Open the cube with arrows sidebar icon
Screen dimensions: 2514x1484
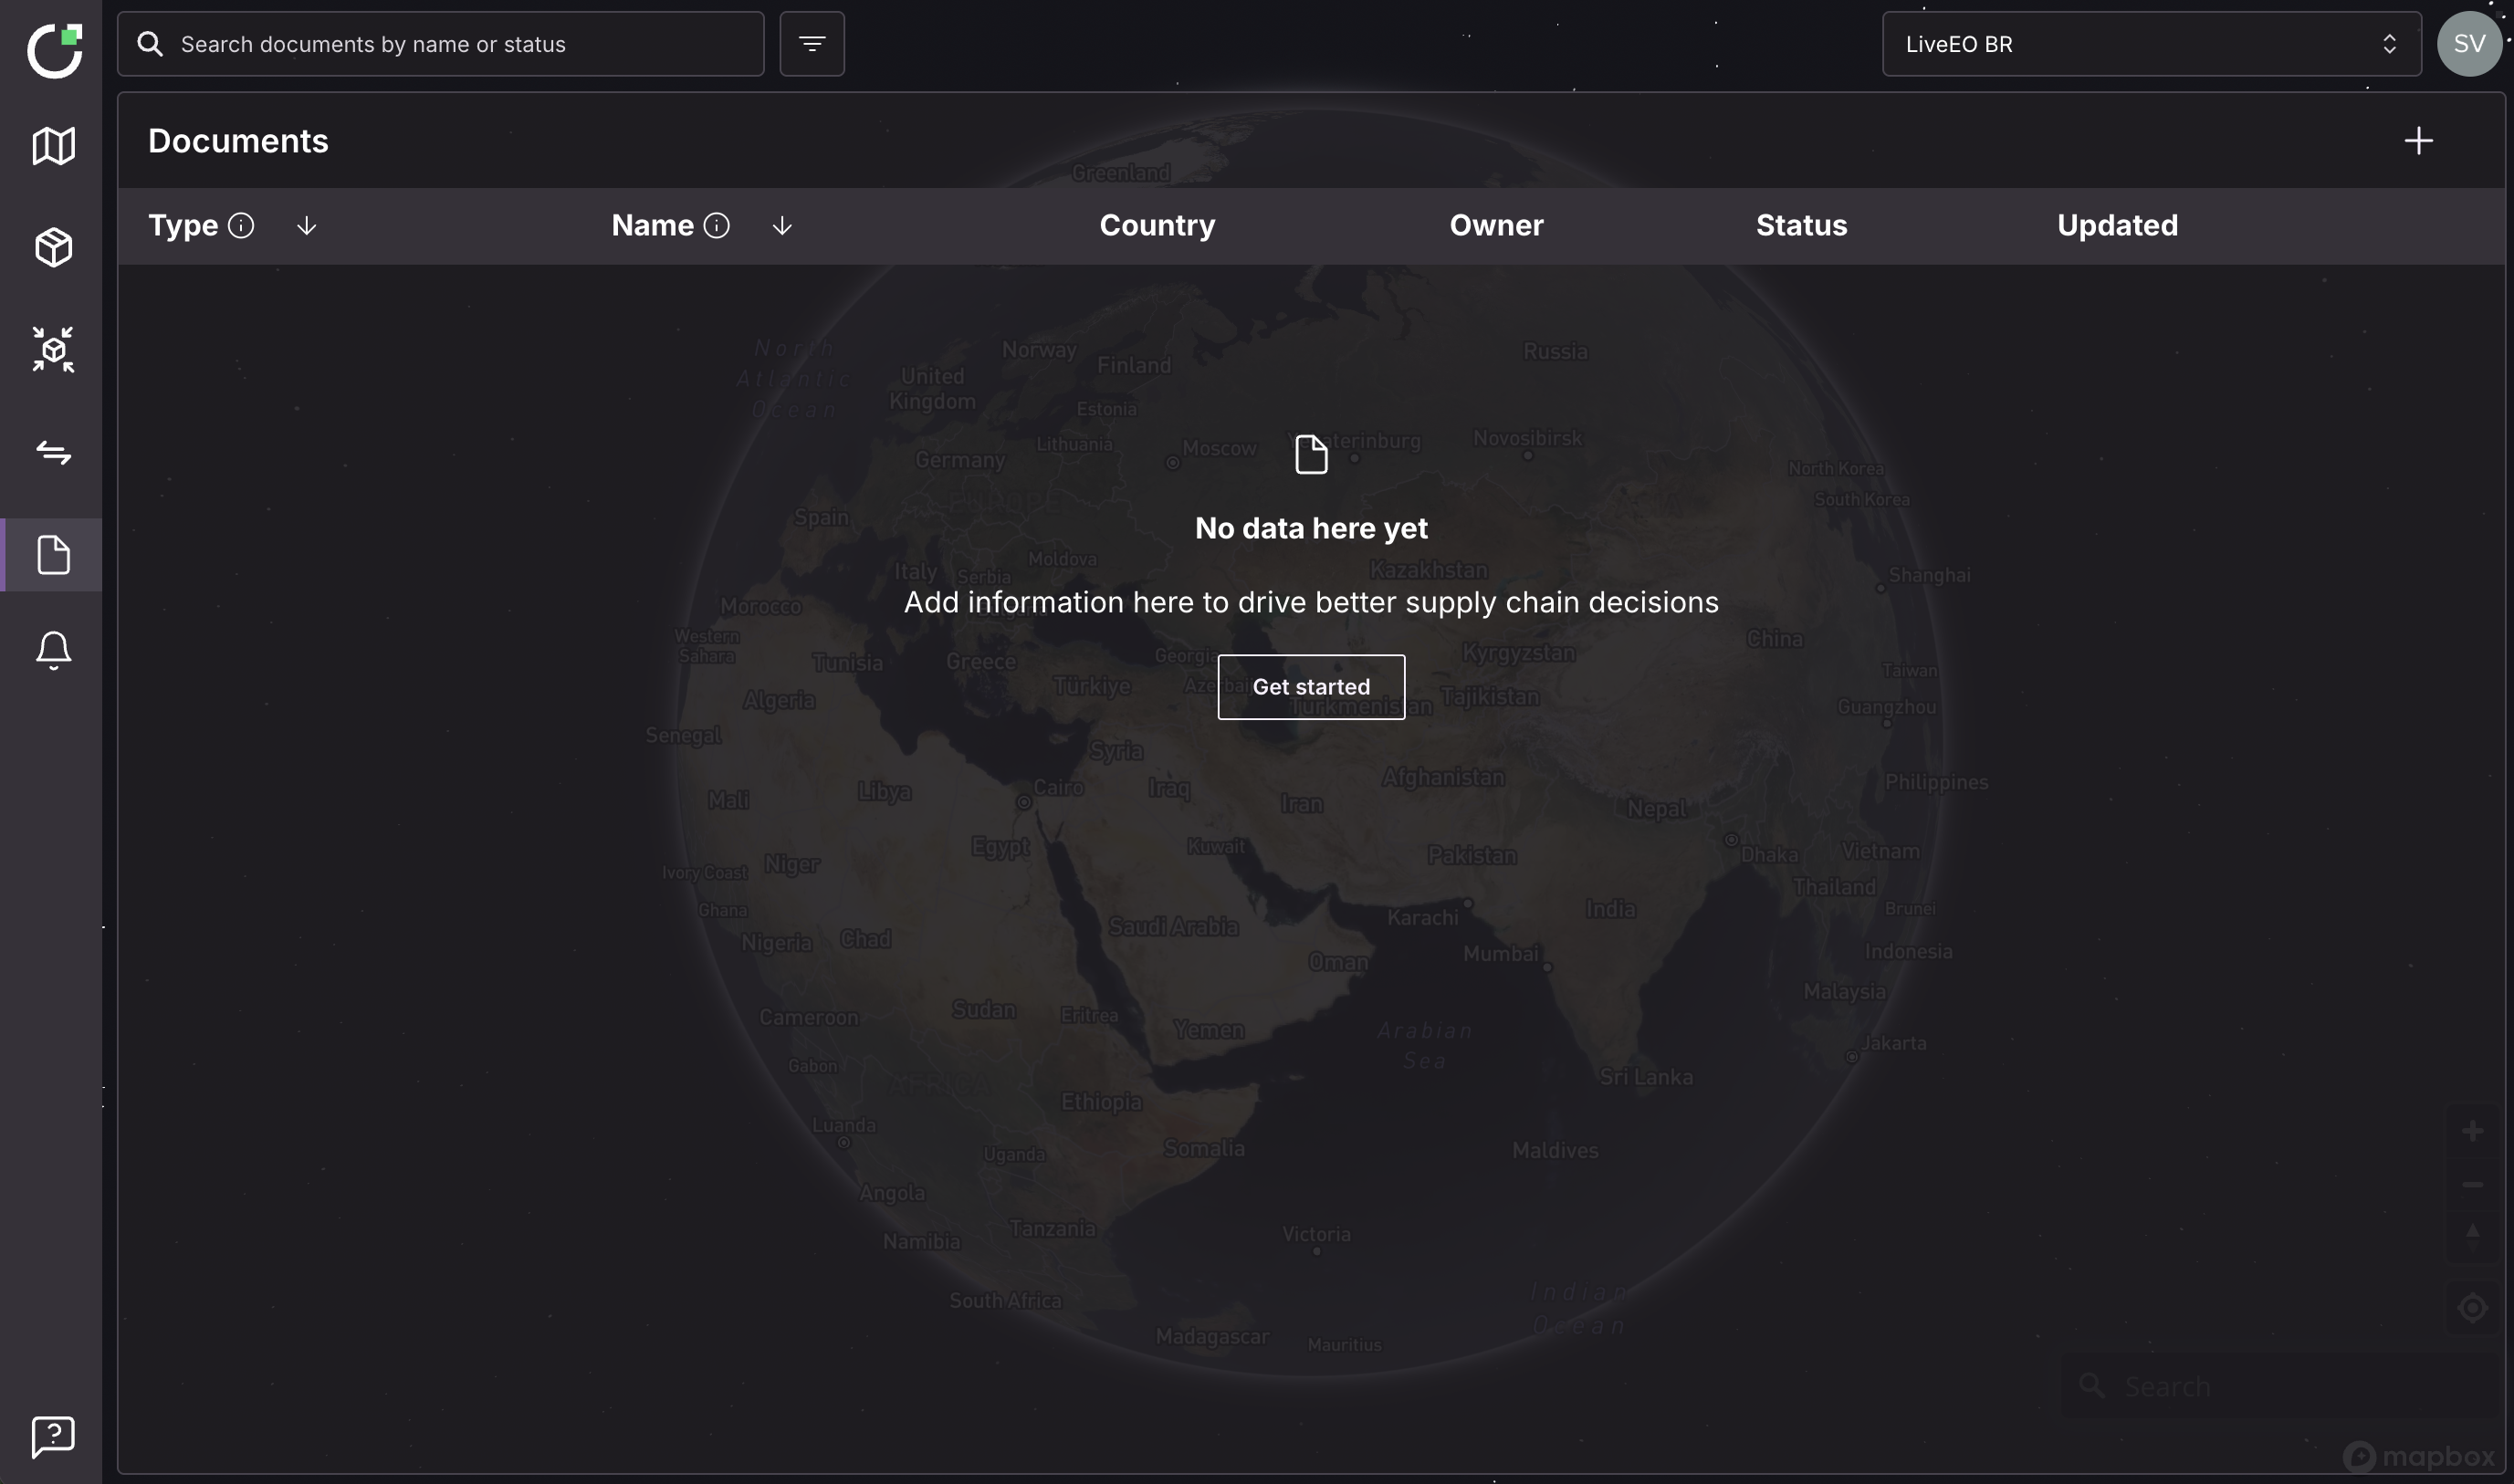click(x=53, y=350)
